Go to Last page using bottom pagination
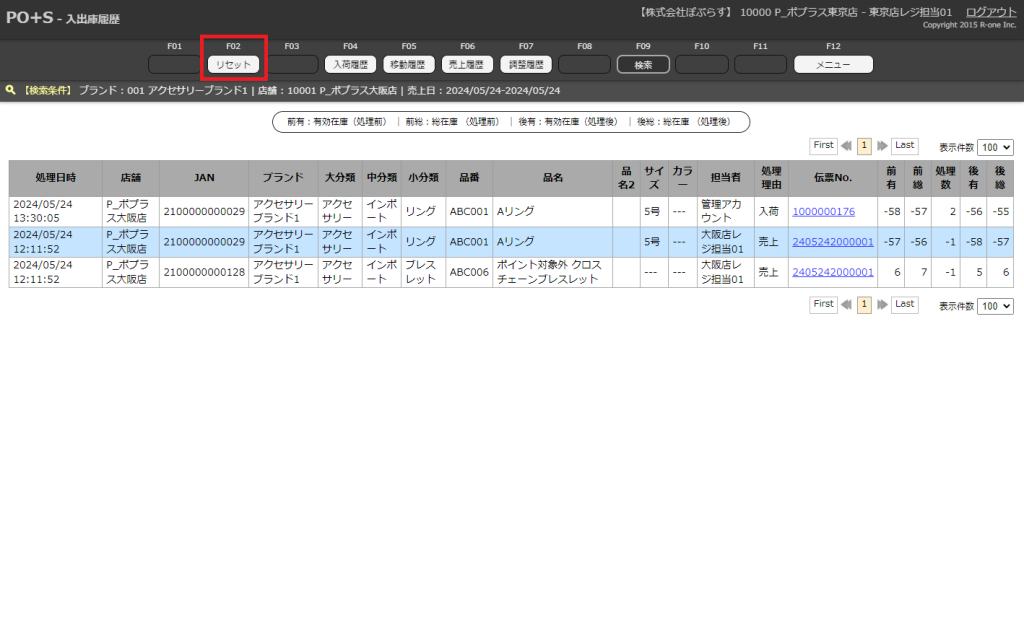The image size is (1024, 617). [x=904, y=304]
